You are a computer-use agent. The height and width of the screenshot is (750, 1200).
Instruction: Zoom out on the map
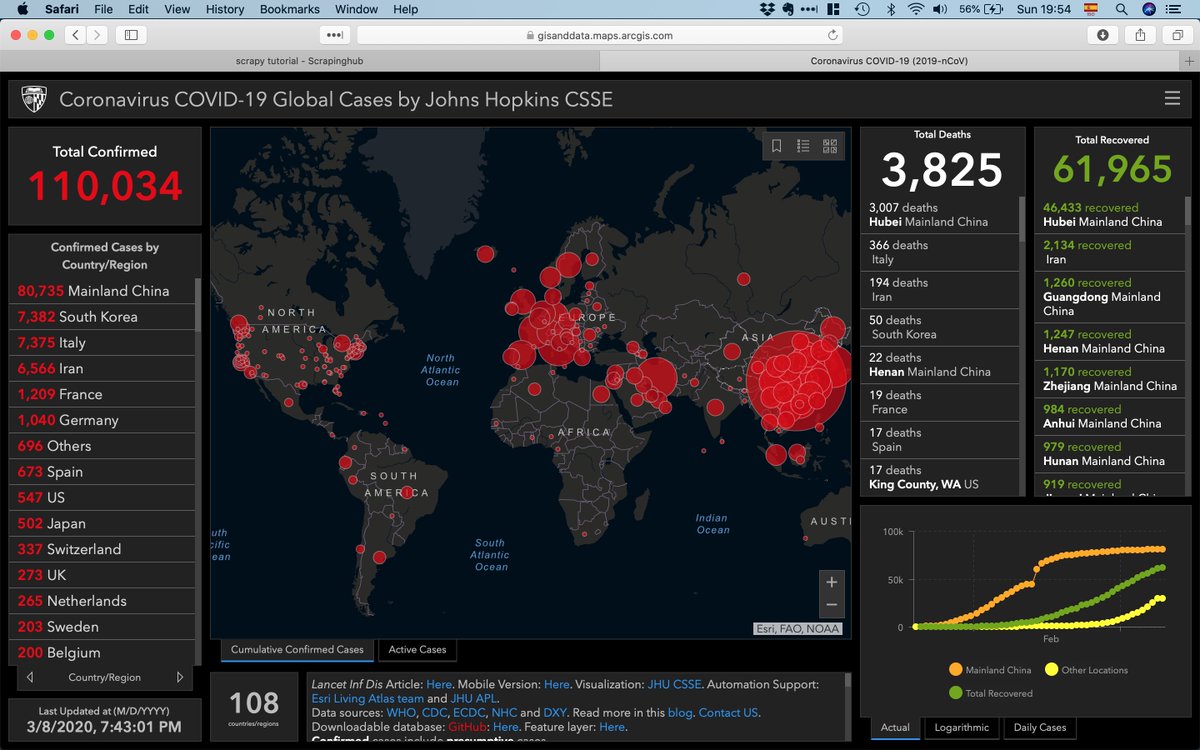pos(831,606)
